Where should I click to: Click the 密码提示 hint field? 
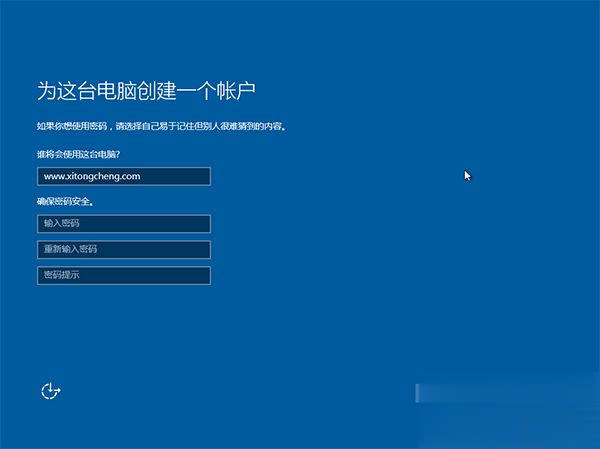[x=123, y=275]
